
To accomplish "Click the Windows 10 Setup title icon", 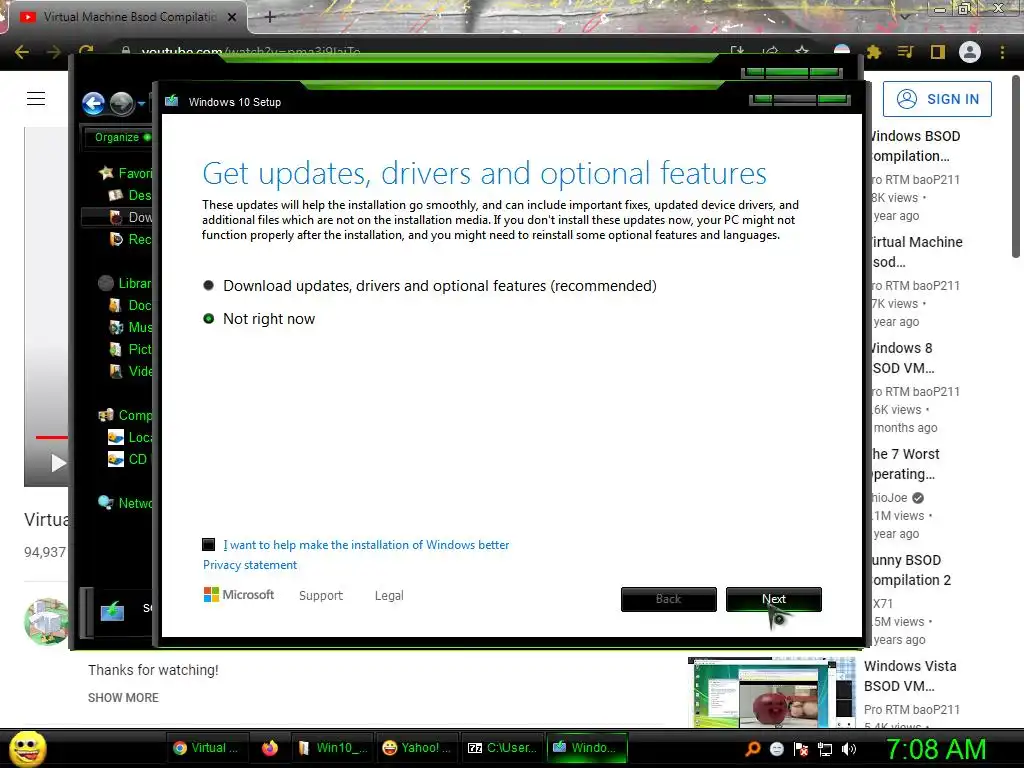I will (x=172, y=101).
